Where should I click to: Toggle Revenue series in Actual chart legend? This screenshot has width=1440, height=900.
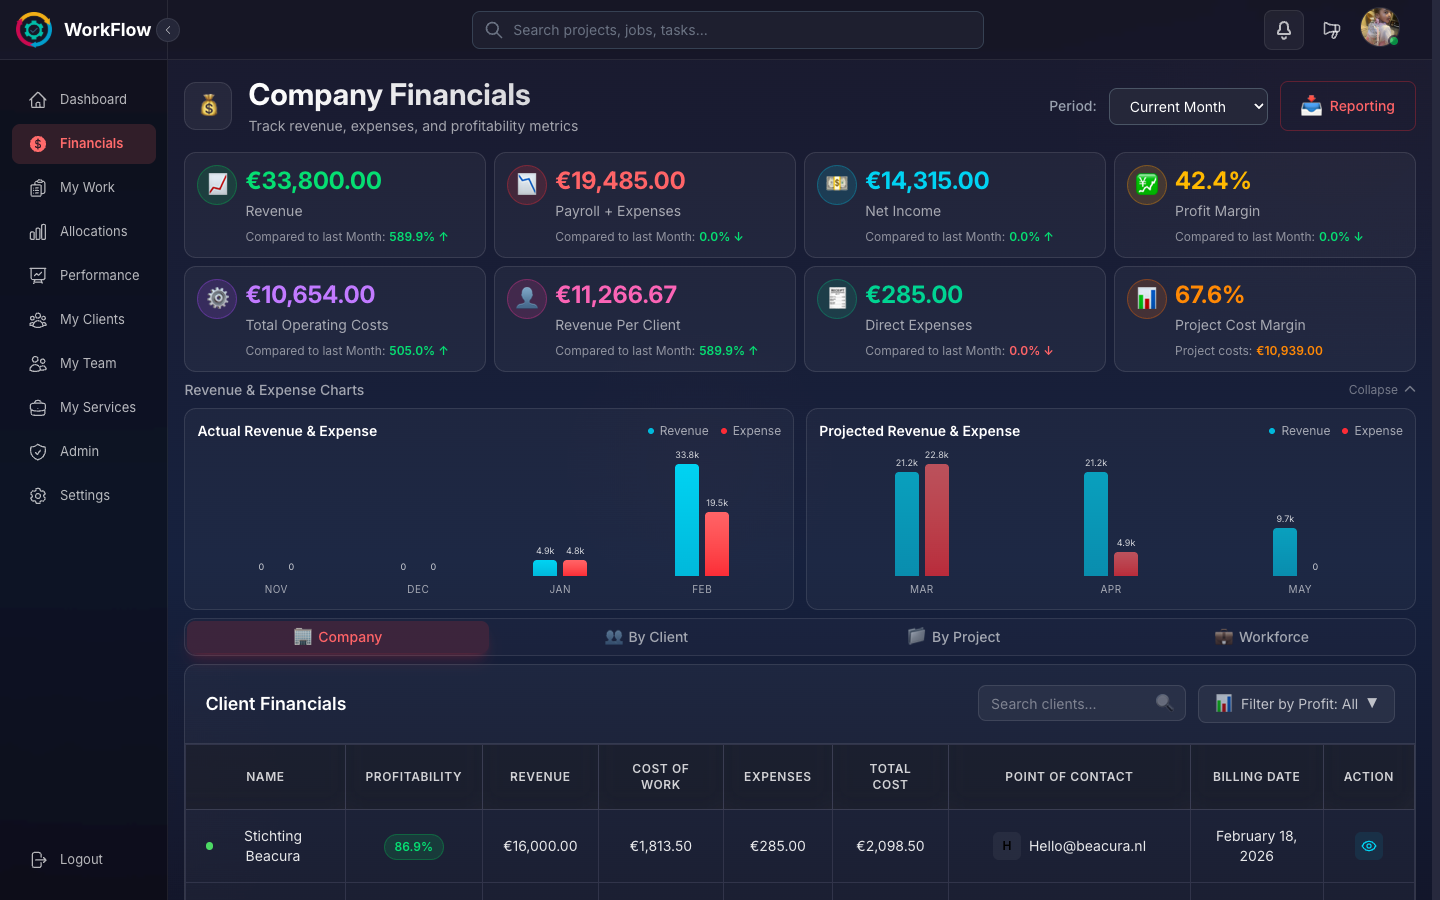coord(677,430)
